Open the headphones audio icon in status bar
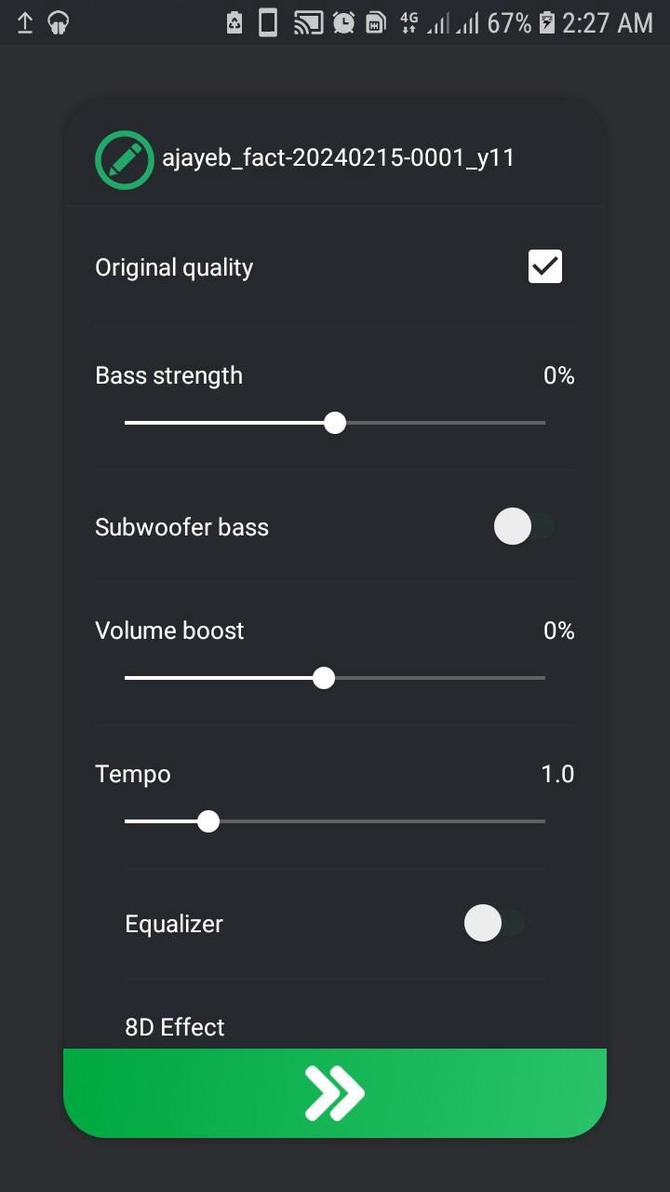This screenshot has height=1192, width=670. [x=57, y=22]
